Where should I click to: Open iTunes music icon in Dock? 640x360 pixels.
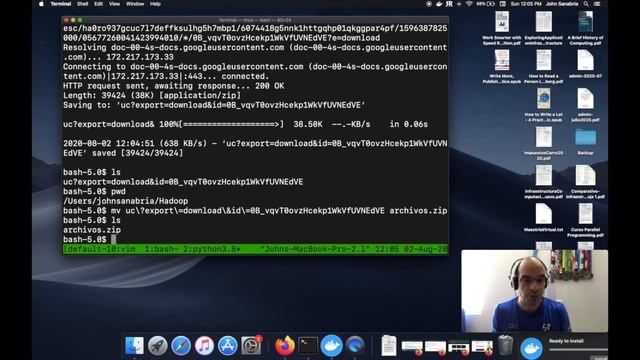[204, 346]
